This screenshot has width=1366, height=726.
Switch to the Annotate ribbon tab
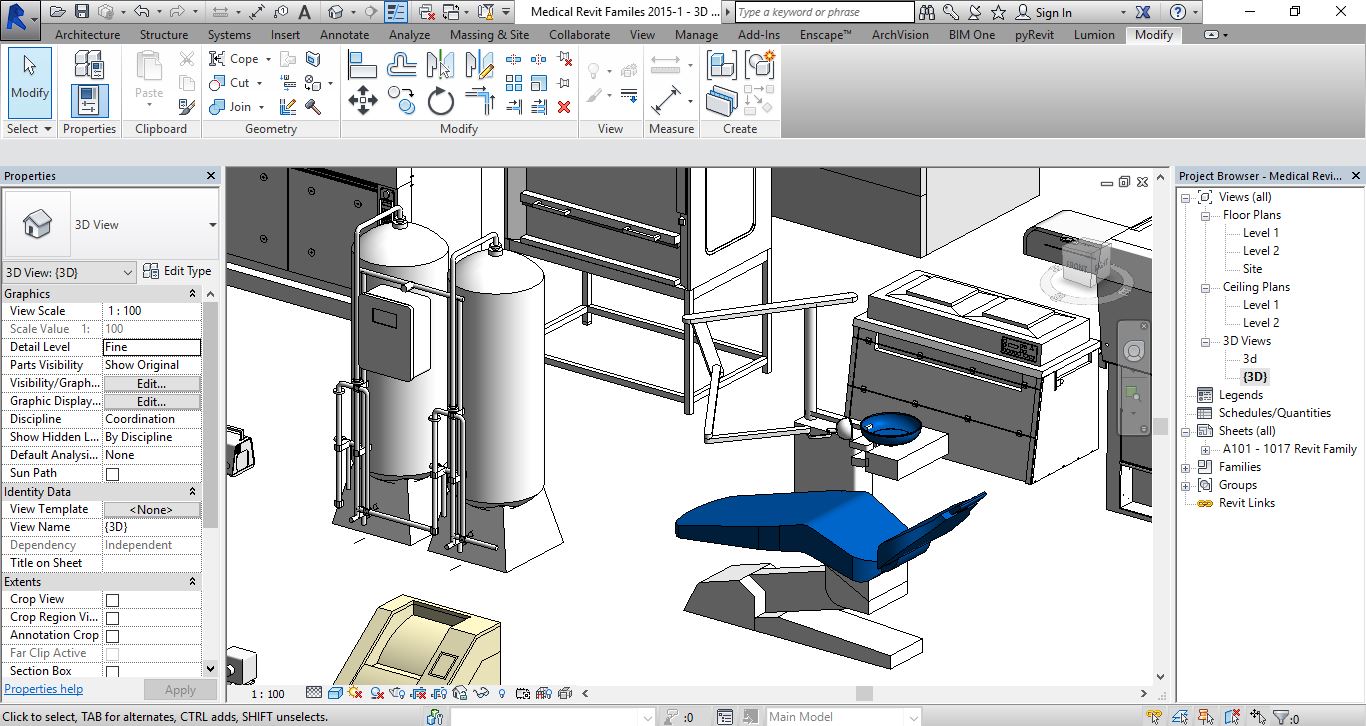[344, 34]
